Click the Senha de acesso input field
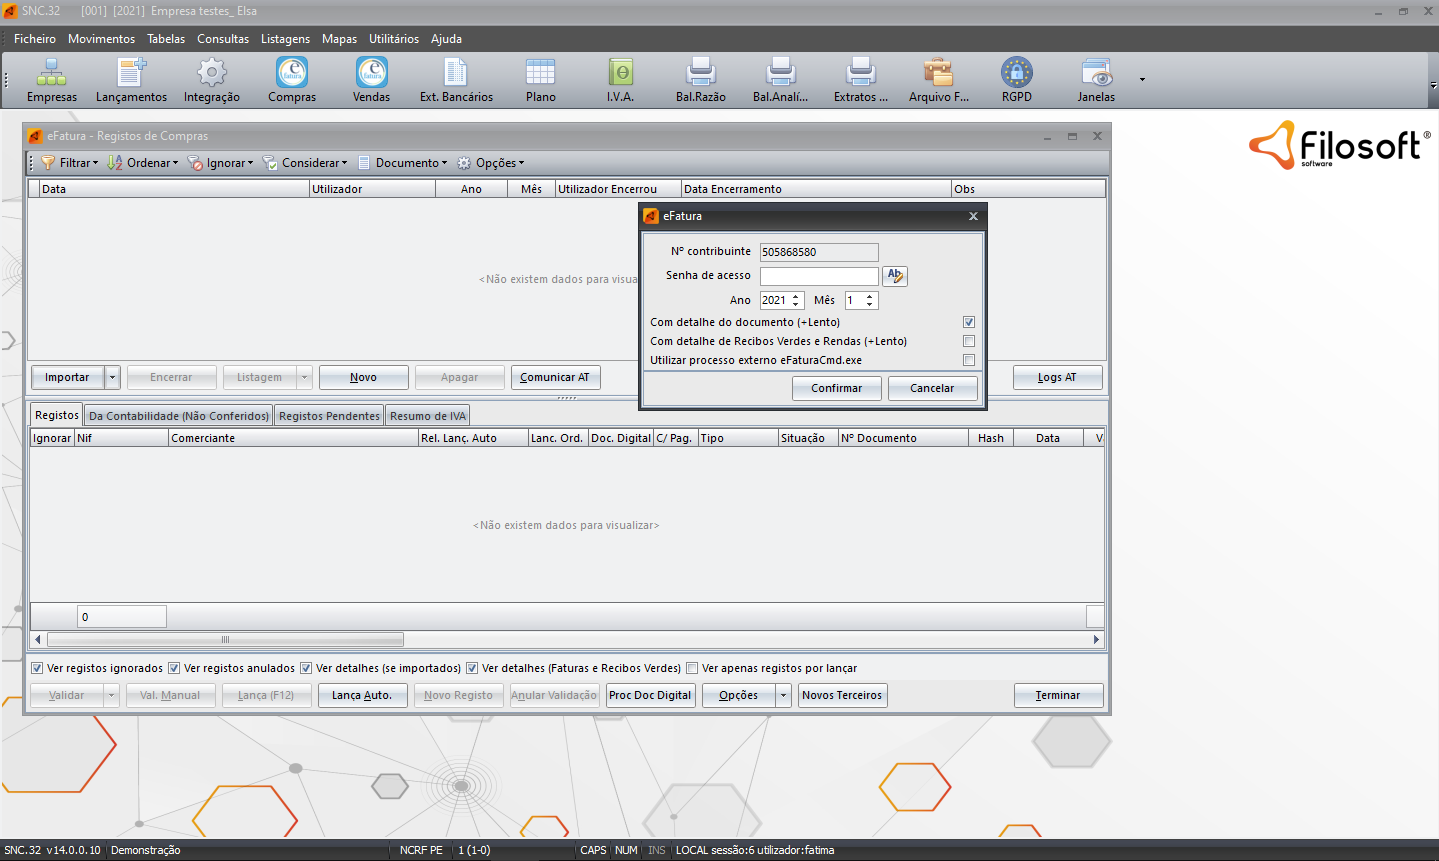This screenshot has width=1439, height=861. (x=818, y=276)
